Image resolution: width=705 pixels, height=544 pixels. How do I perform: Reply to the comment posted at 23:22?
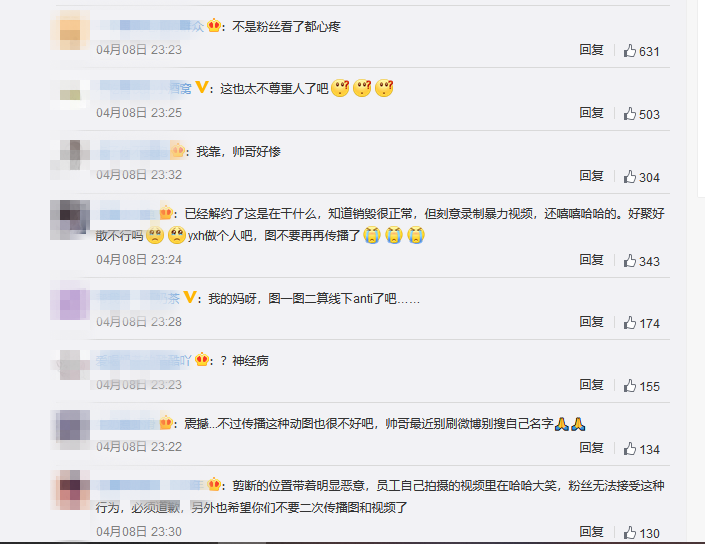[591, 448]
